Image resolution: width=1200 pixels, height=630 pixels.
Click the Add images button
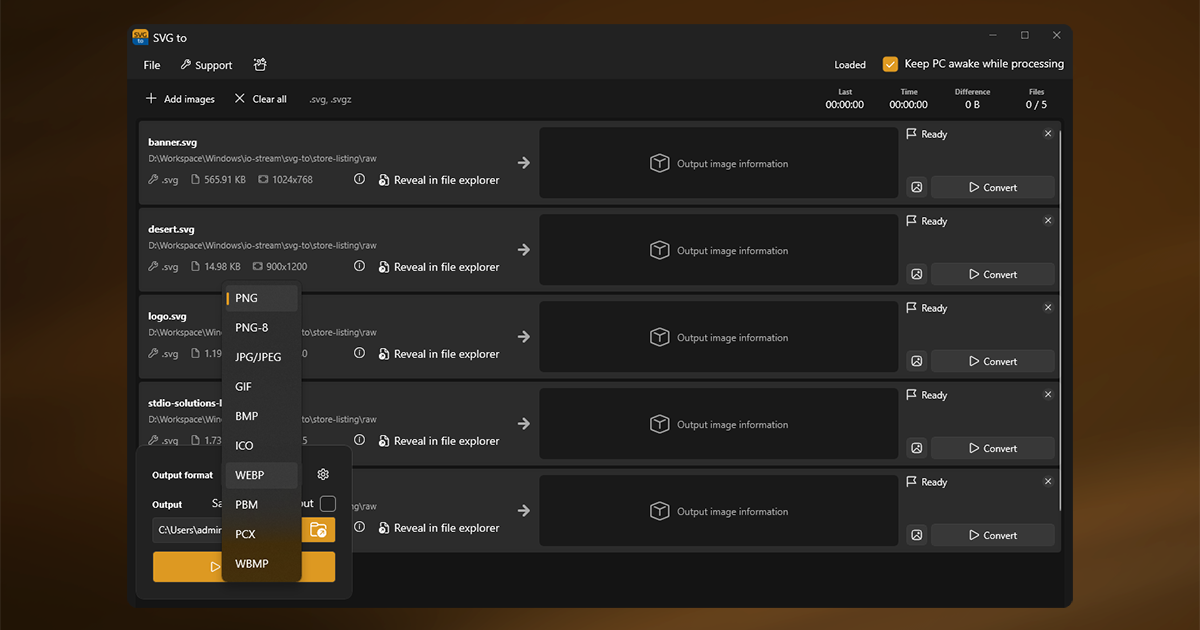pos(180,99)
